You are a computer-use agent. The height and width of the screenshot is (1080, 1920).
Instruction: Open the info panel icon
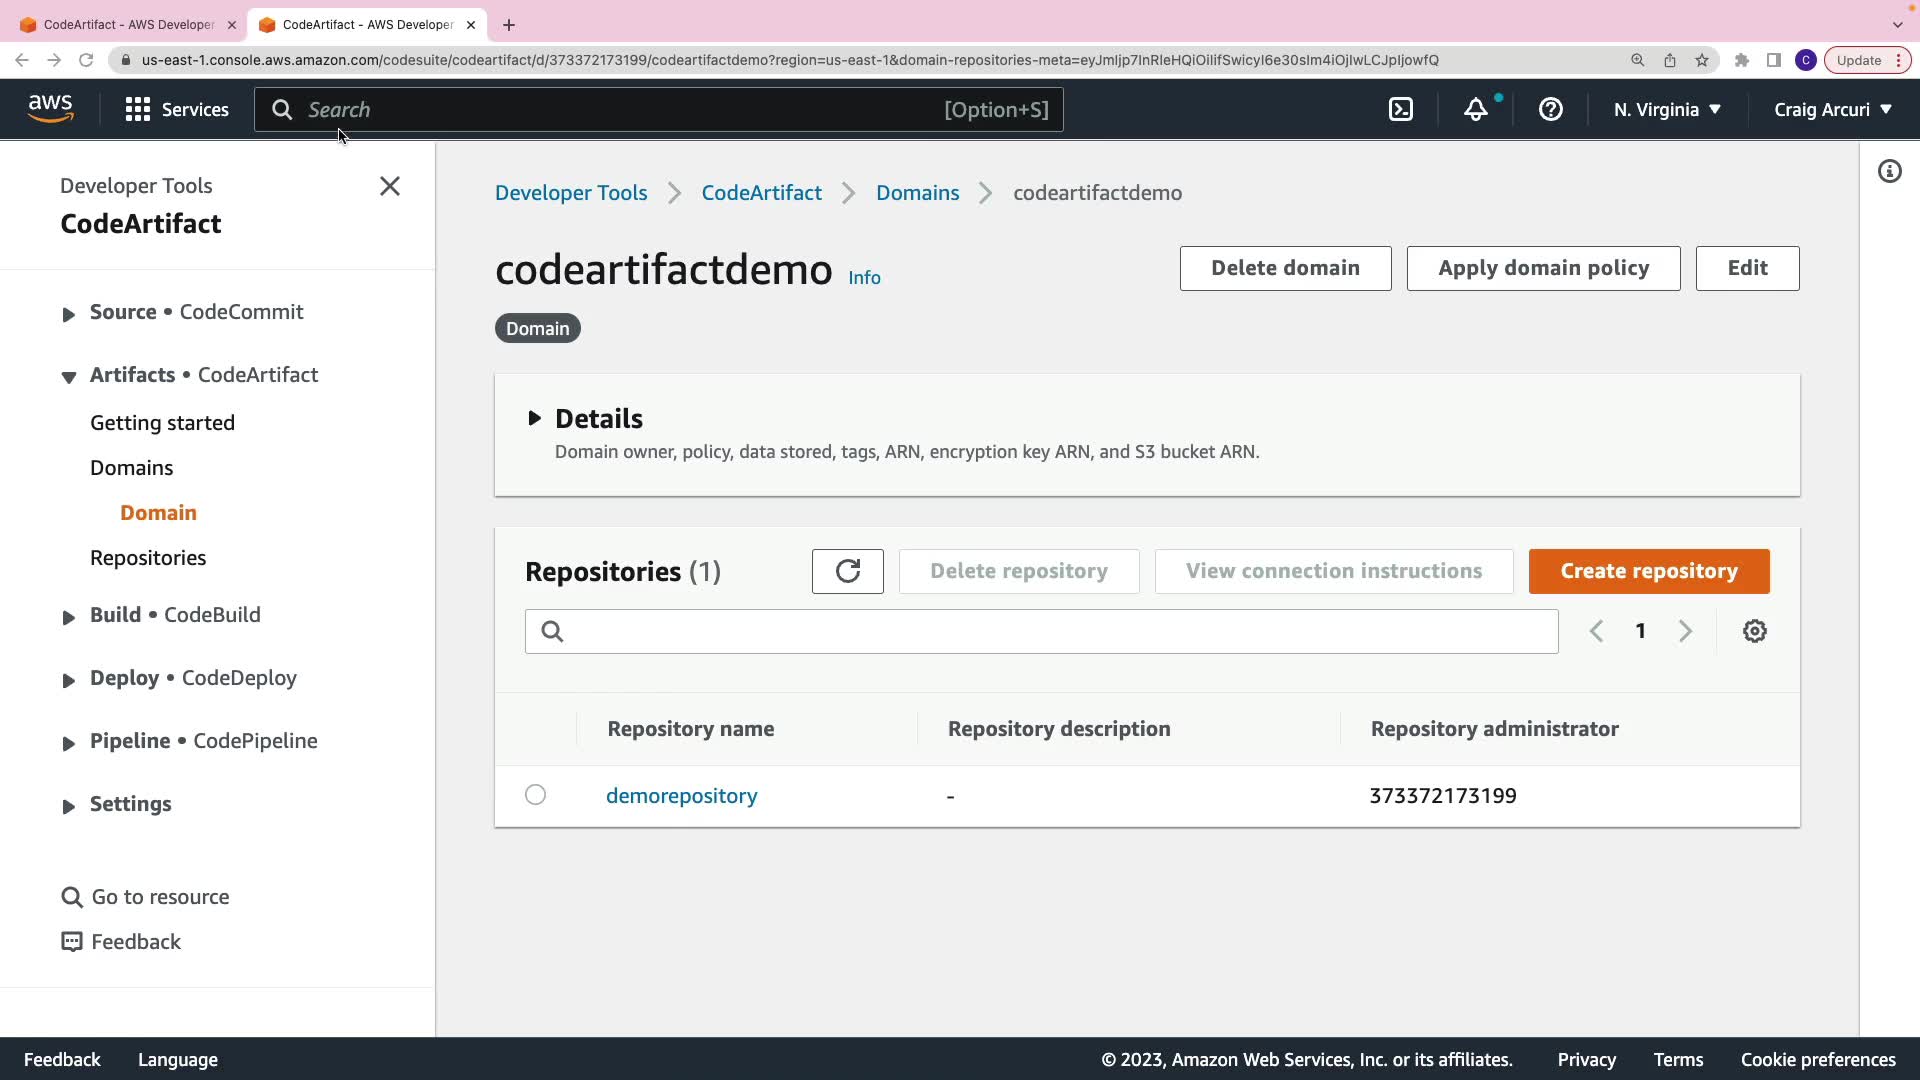coord(1889,172)
